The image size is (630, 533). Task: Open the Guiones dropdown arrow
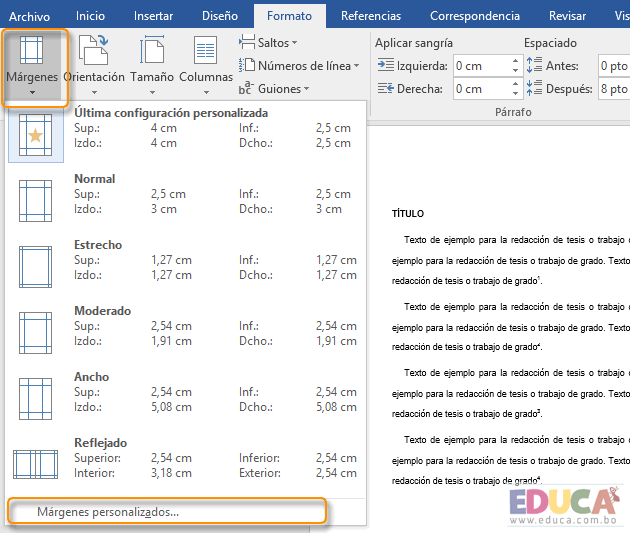point(307,88)
